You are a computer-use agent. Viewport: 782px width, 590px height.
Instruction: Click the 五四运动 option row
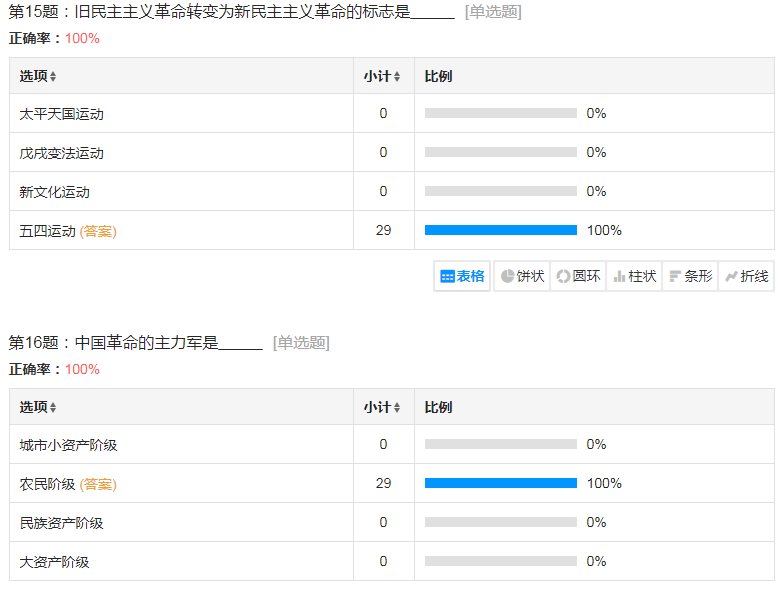coord(47,231)
